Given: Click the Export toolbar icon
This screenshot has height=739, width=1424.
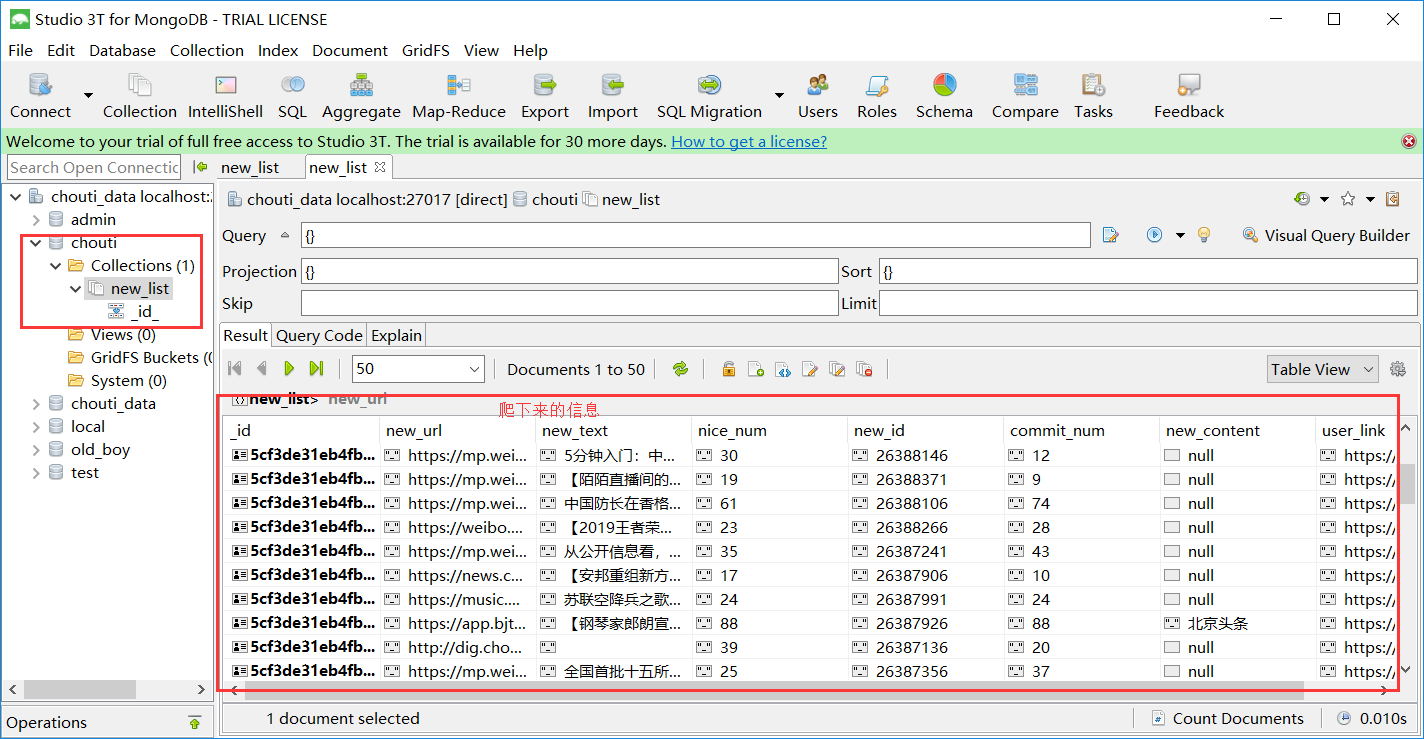Looking at the screenshot, I should 545,96.
